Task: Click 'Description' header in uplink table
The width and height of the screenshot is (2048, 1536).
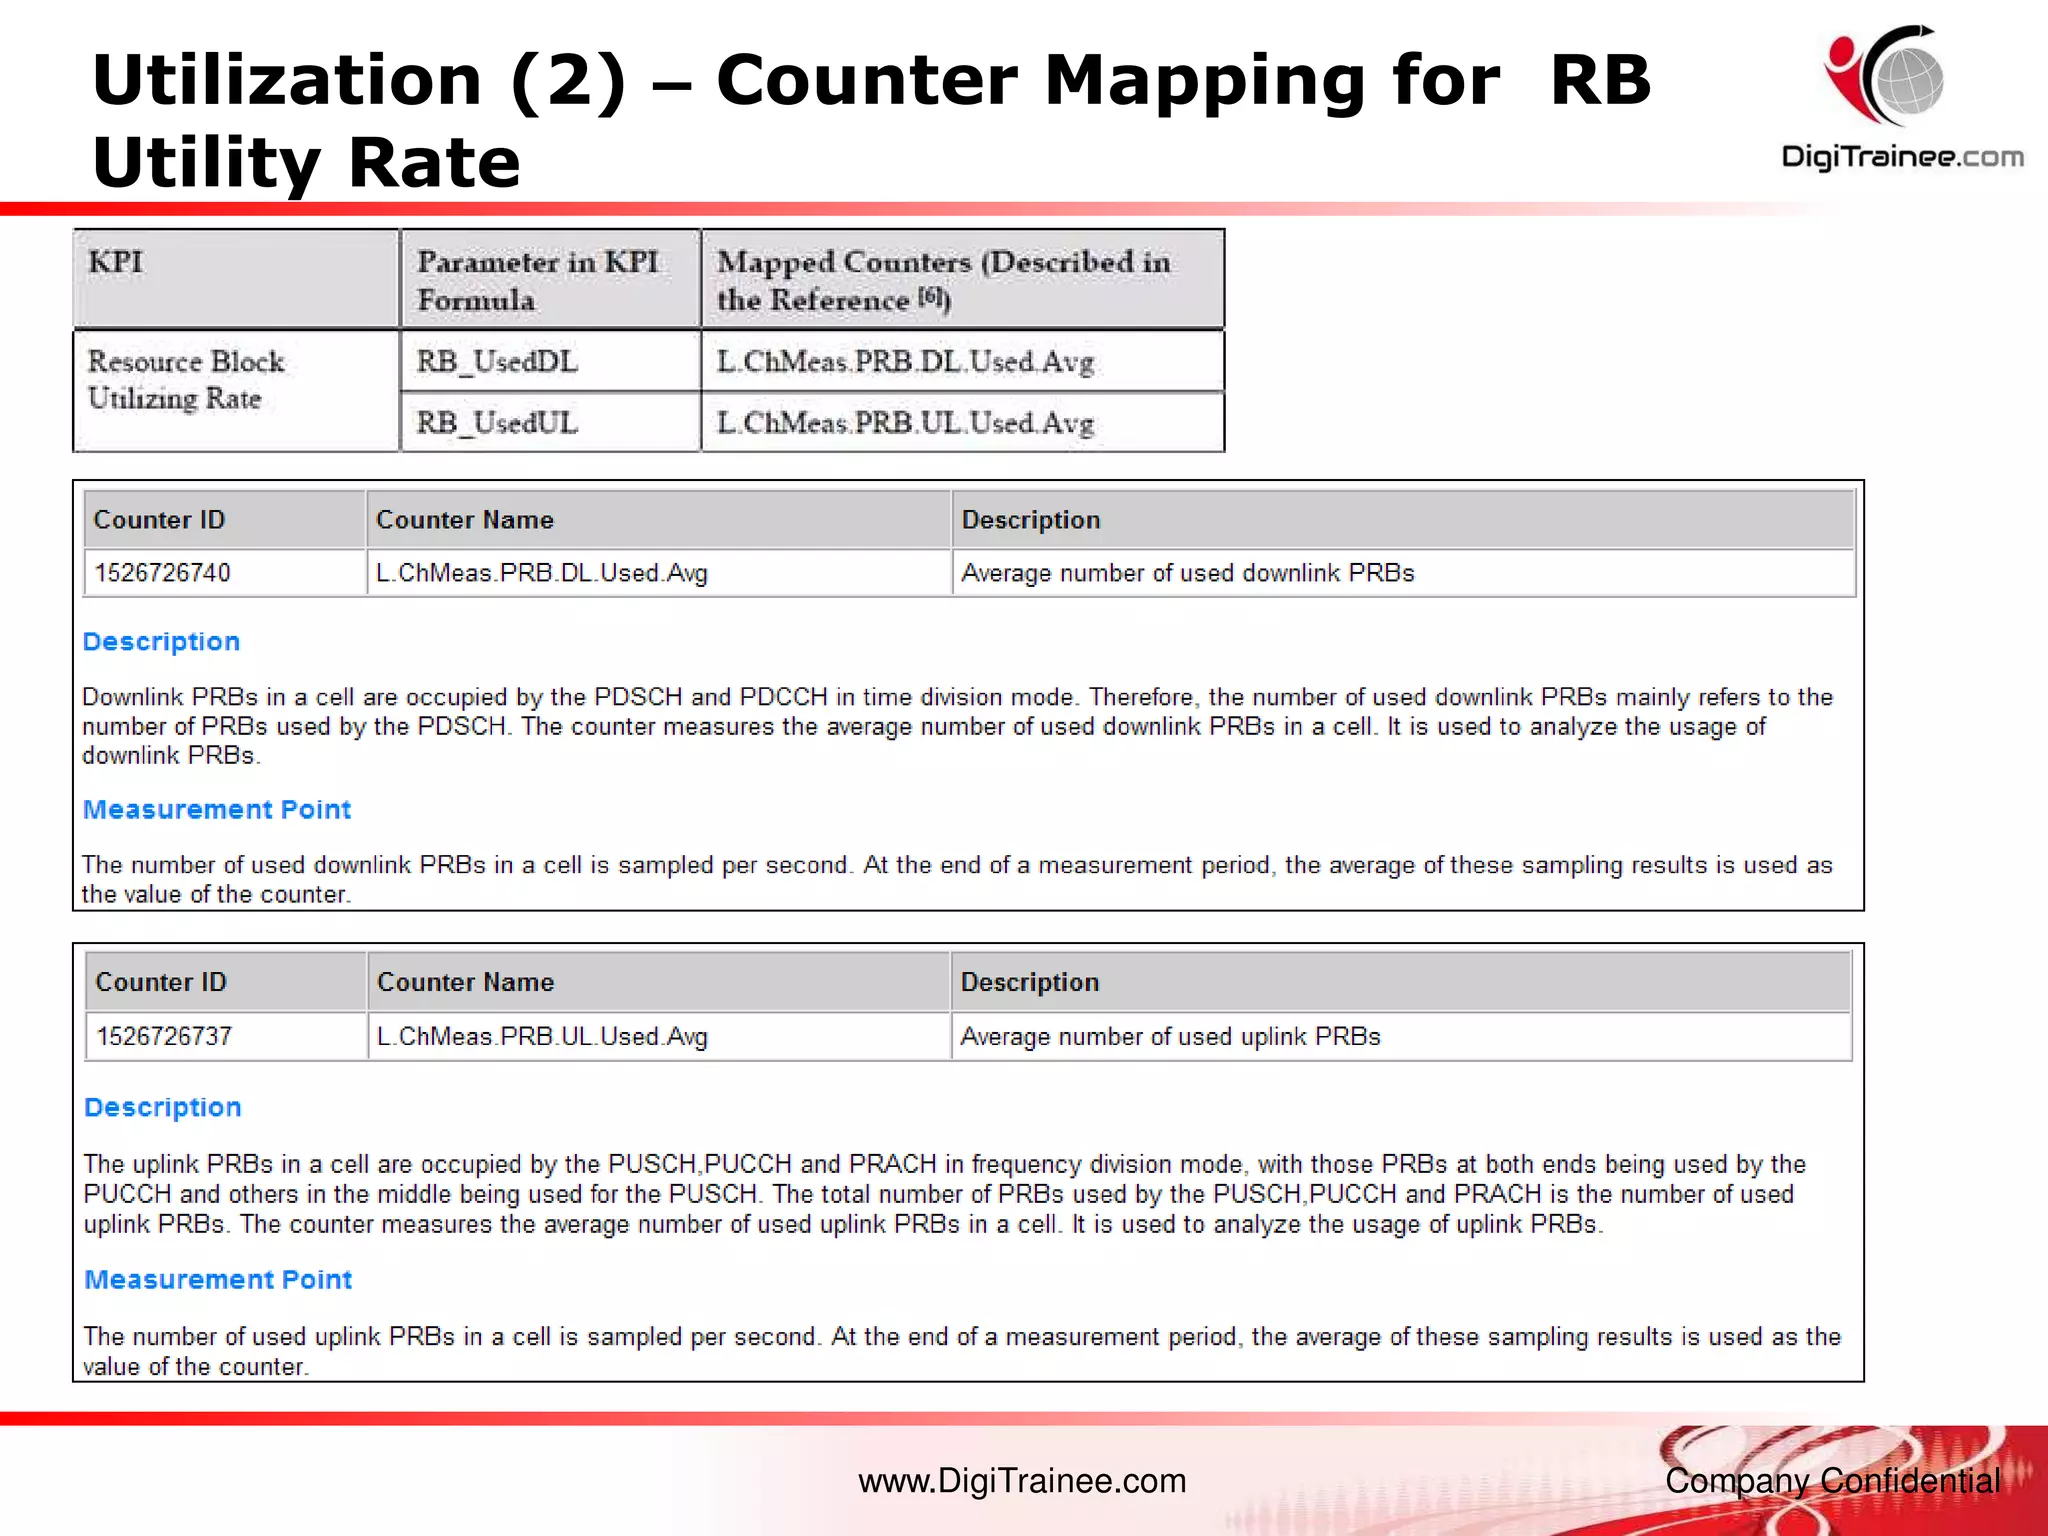Action: [1401, 982]
